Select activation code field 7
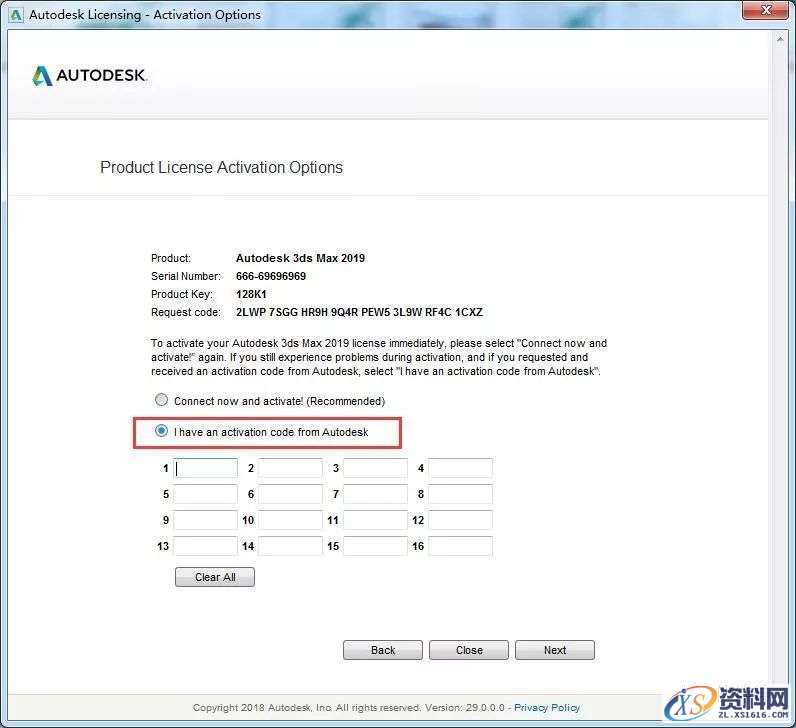 pyautogui.click(x=376, y=494)
